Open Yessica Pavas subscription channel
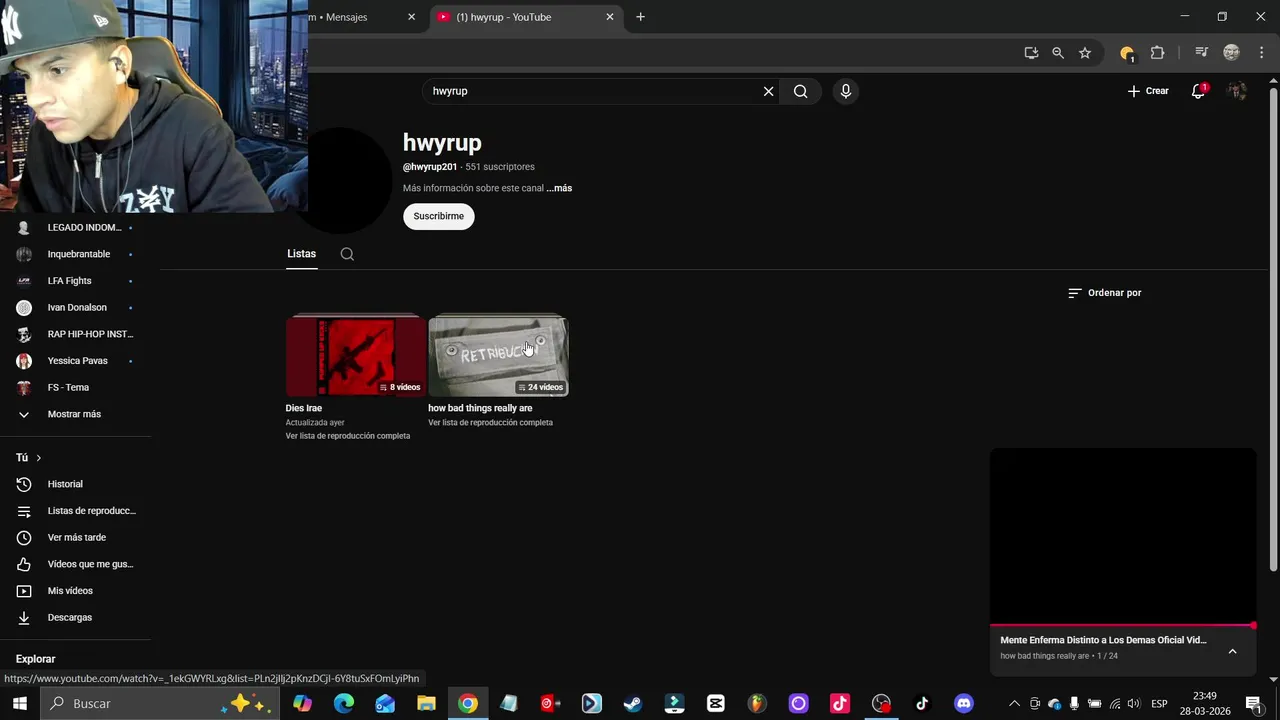1280x720 pixels. tap(76, 361)
